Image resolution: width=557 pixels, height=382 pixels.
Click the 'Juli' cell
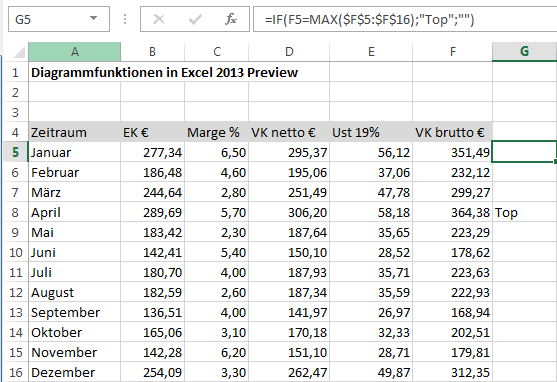(x=75, y=273)
